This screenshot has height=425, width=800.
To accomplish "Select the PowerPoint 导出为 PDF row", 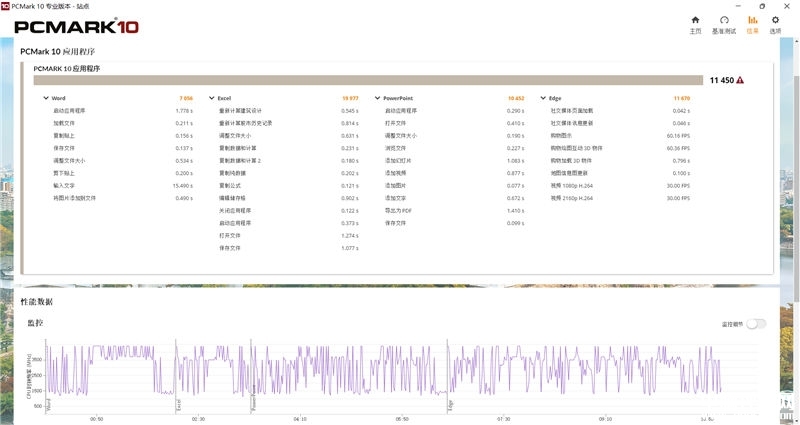I will coord(455,211).
